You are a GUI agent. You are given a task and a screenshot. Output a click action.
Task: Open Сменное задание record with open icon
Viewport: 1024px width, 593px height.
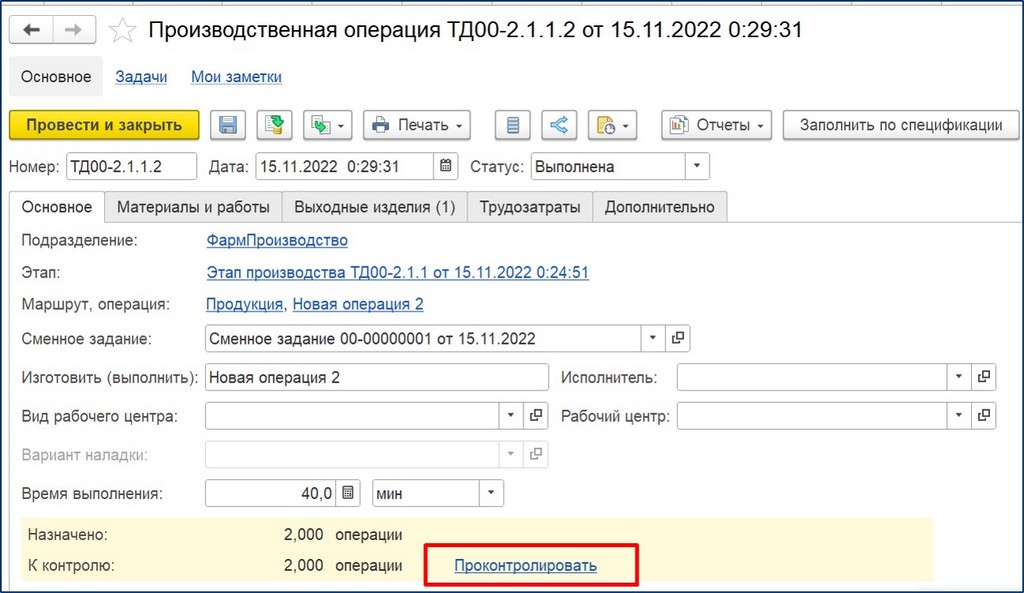(678, 338)
